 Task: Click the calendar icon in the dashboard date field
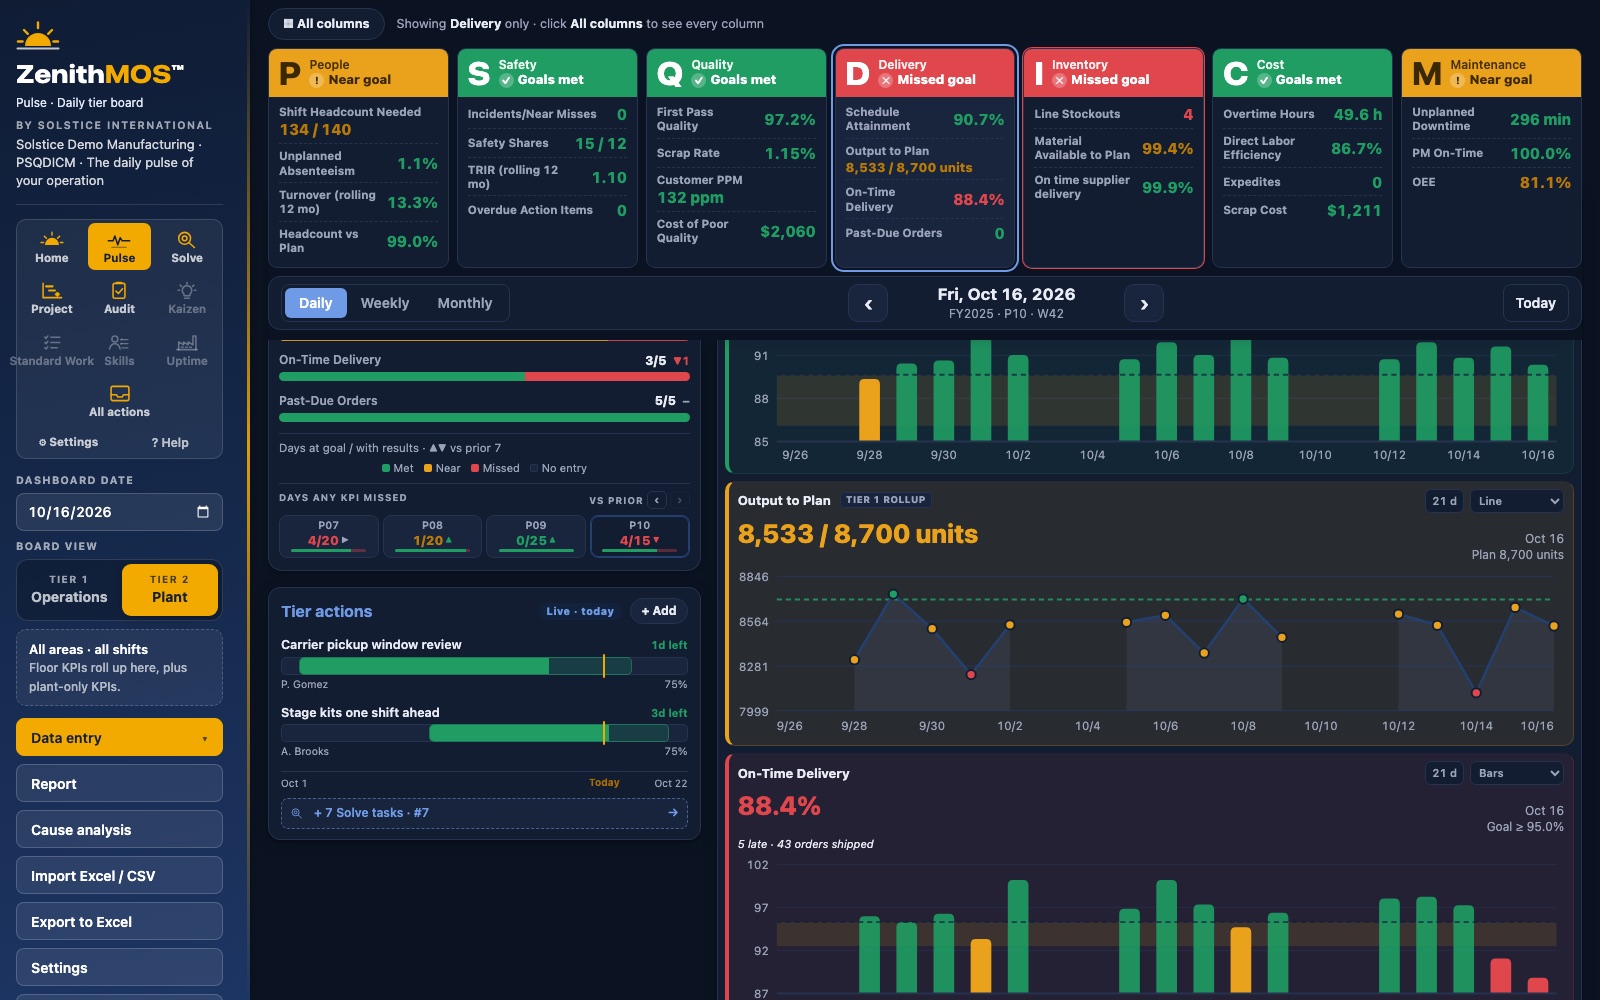pos(203,512)
